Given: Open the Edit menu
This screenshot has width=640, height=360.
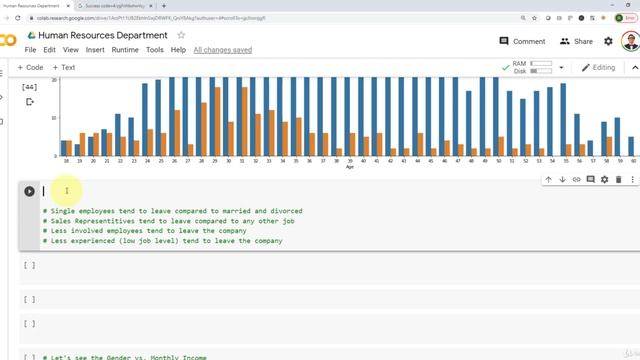Looking at the screenshot, I should click(49, 50).
